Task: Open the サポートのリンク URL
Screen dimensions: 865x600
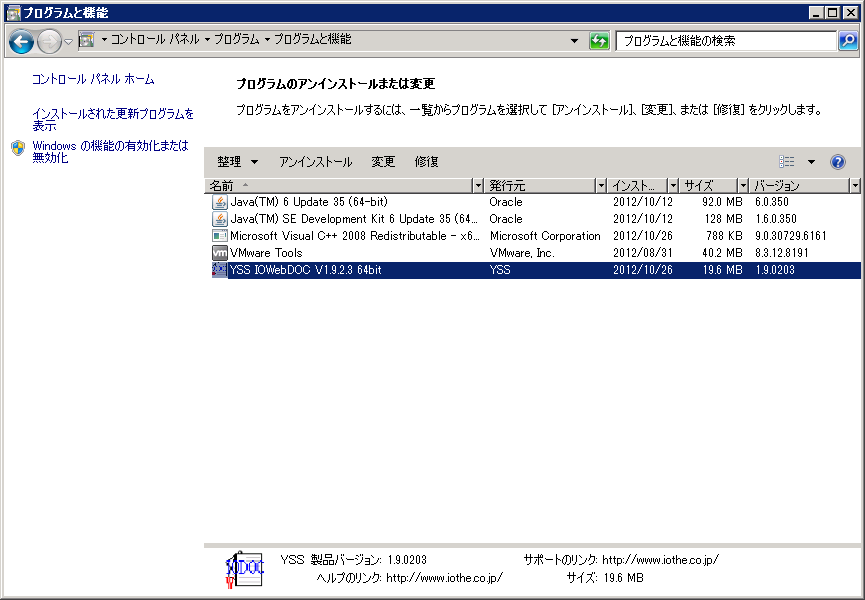Action: (660, 560)
